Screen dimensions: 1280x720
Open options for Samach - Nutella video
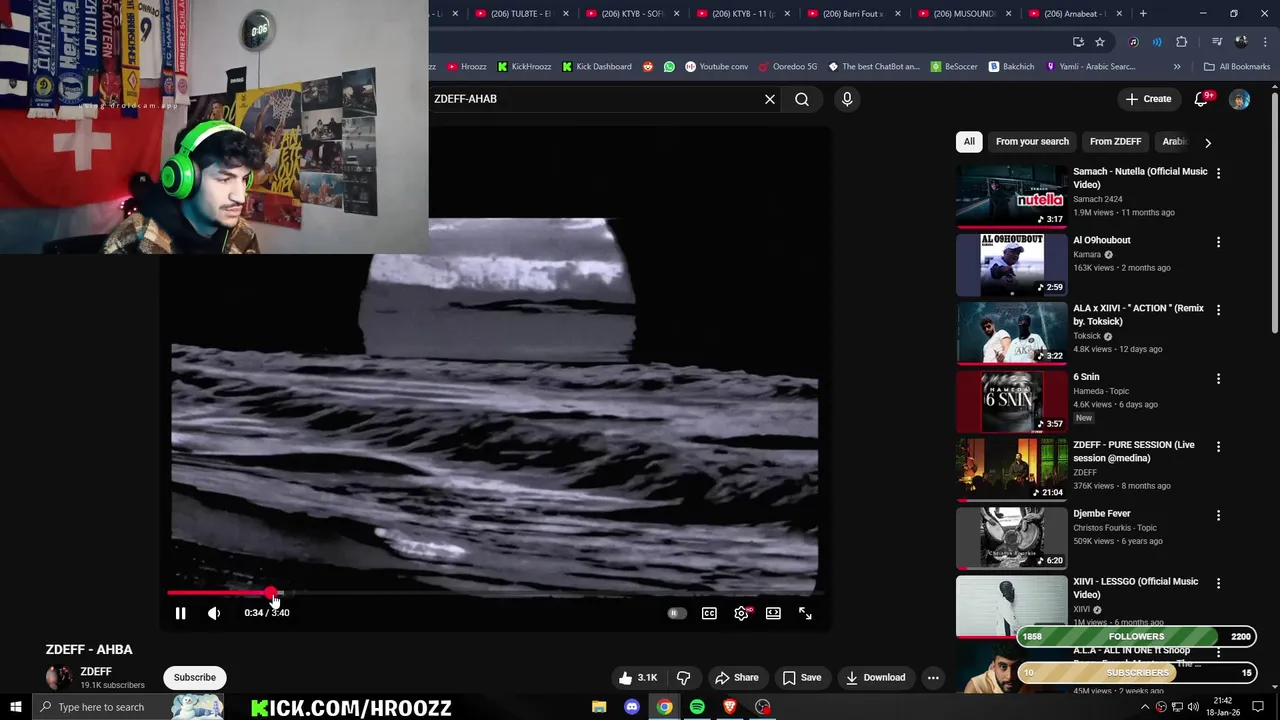(1218, 173)
